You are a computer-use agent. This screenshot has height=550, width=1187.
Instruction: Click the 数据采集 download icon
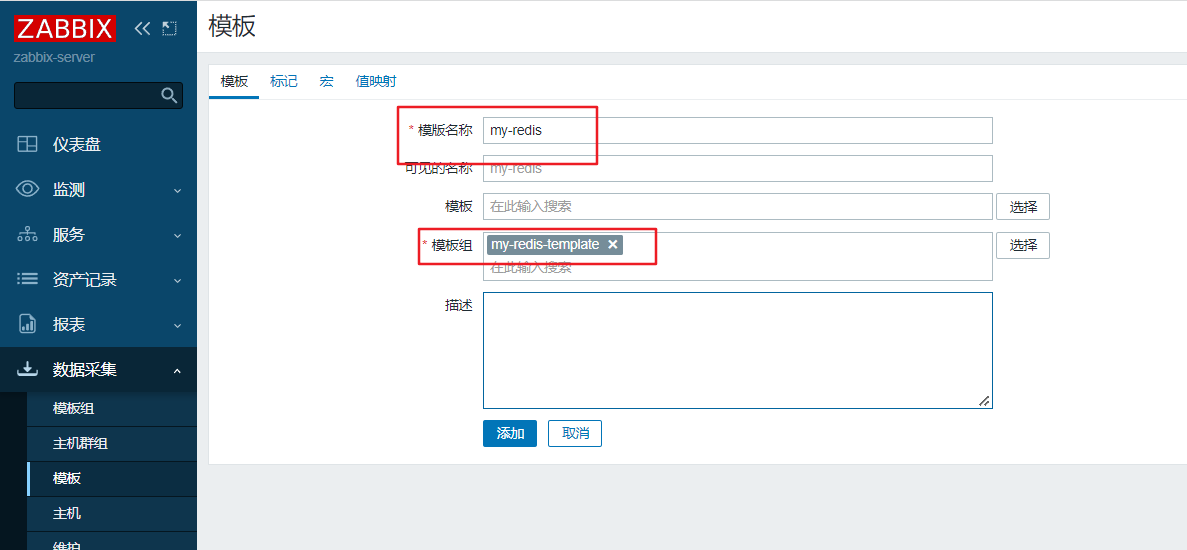27,369
